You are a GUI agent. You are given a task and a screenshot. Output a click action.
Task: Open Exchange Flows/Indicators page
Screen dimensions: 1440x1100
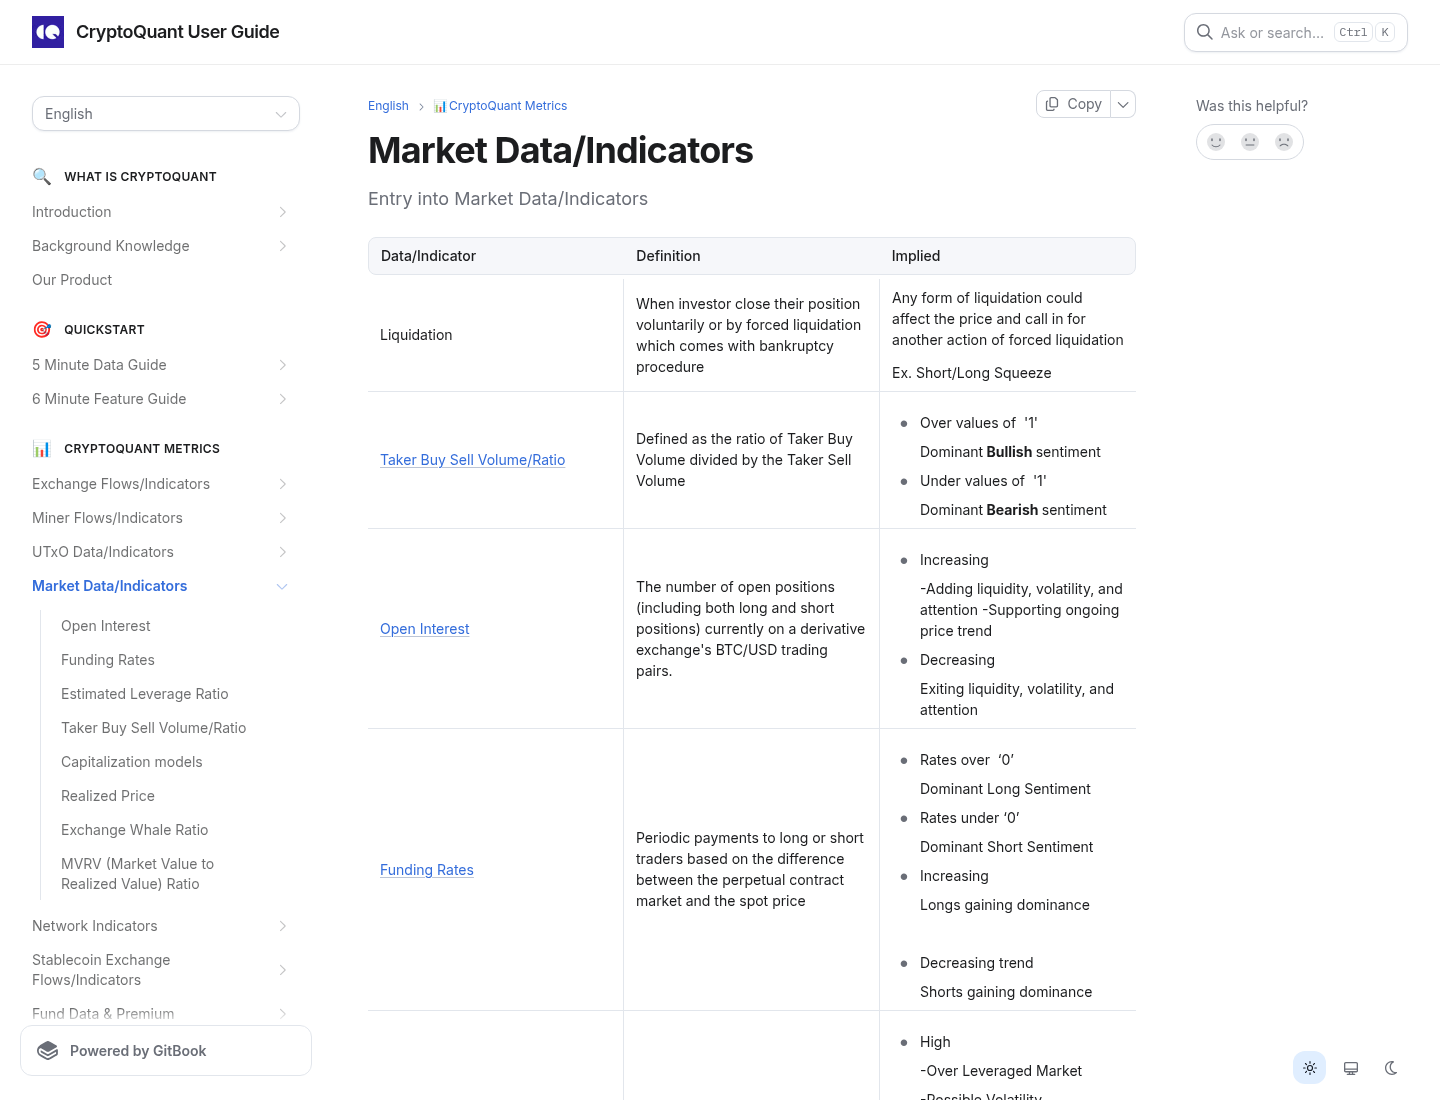coord(121,484)
